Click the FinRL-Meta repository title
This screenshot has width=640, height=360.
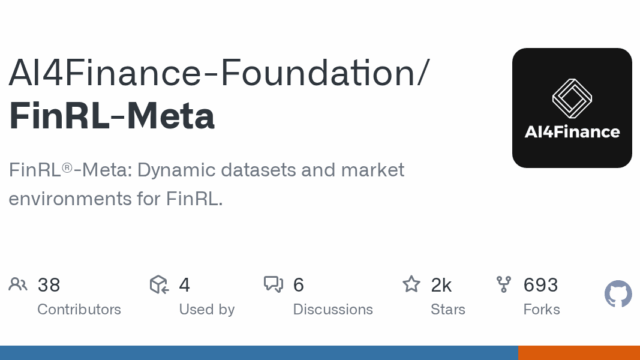coord(111,116)
